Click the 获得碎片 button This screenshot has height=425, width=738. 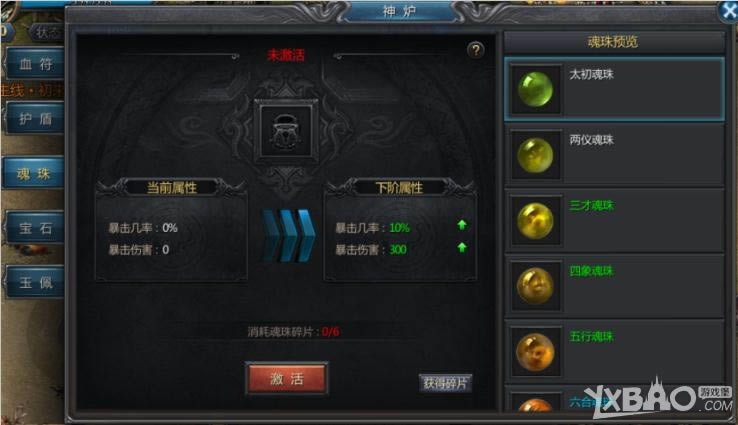tap(445, 383)
